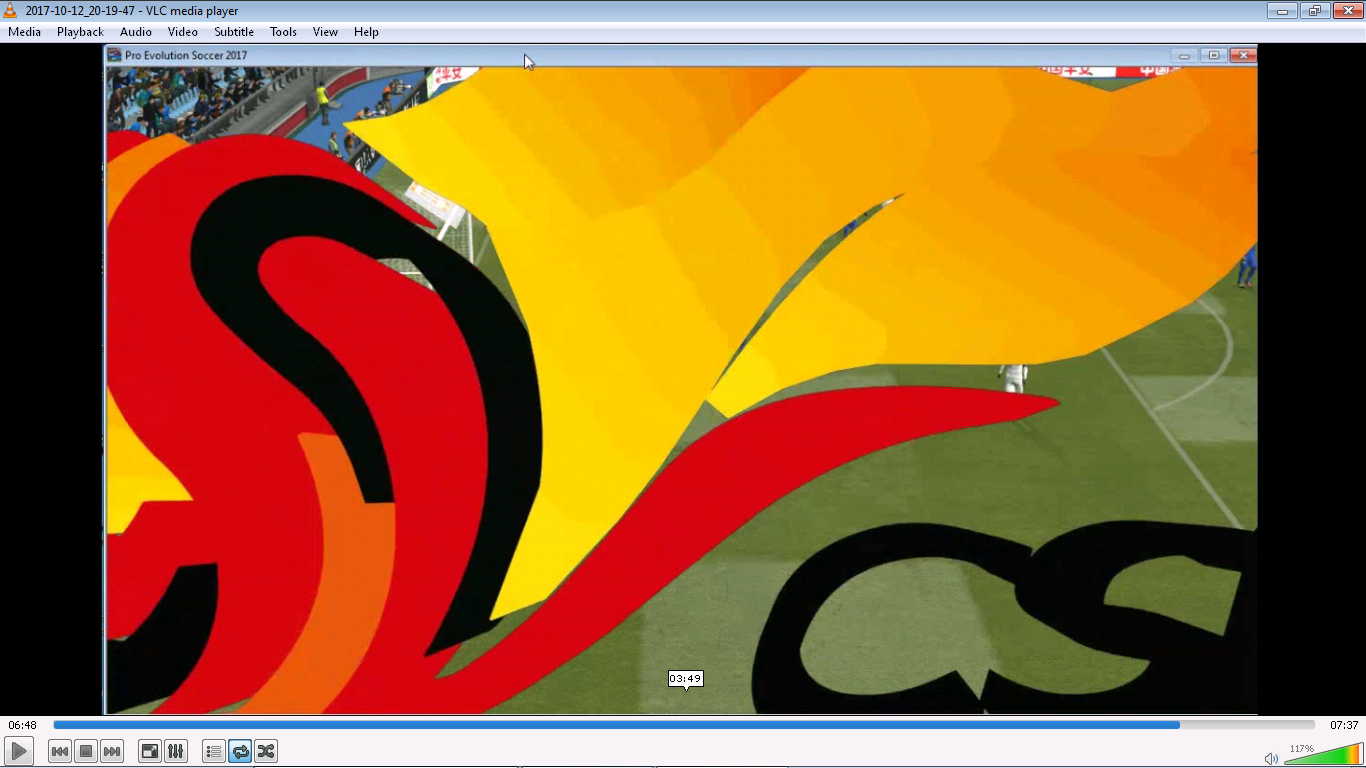Open the Playback menu
This screenshot has height=768, width=1366.
[x=80, y=32]
